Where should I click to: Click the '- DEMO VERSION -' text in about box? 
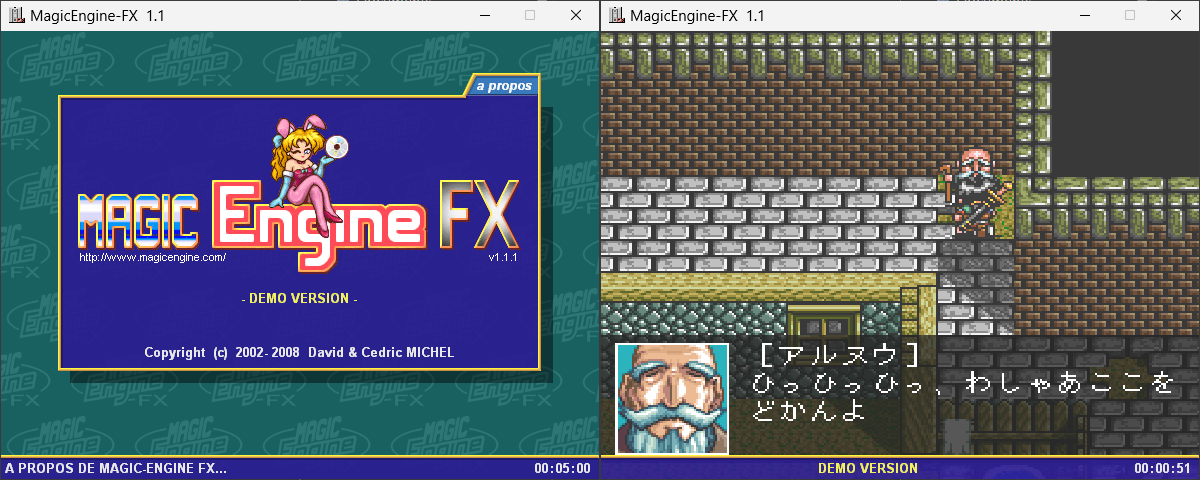[300, 298]
